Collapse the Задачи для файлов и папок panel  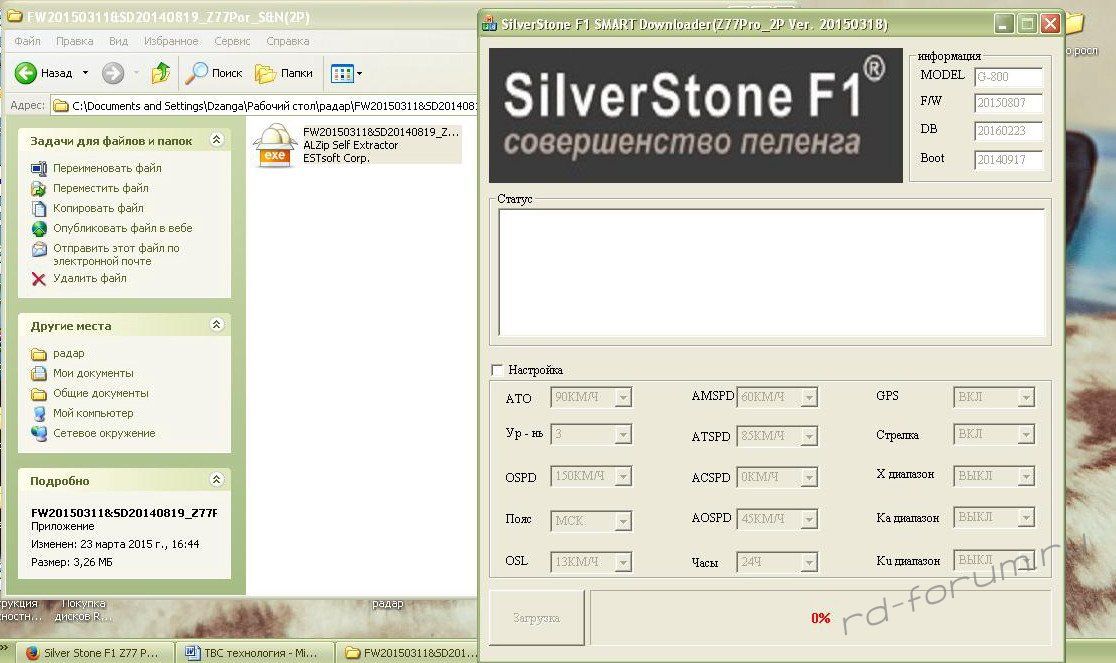tap(216, 139)
